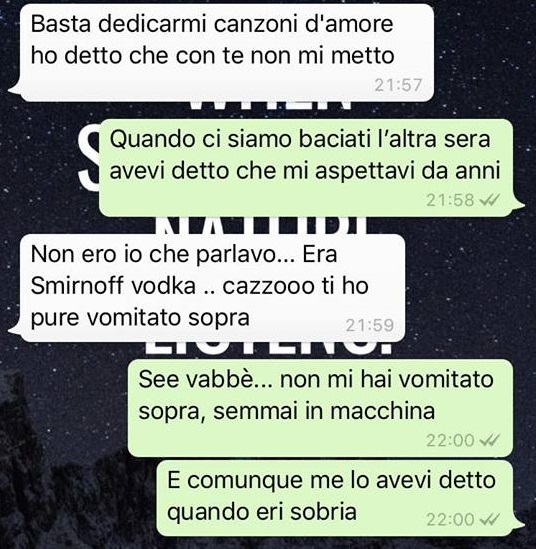This screenshot has height=549, width=536.
Task: Tap the words 'Smirnoff vodka' in the message
Action: click(113, 286)
